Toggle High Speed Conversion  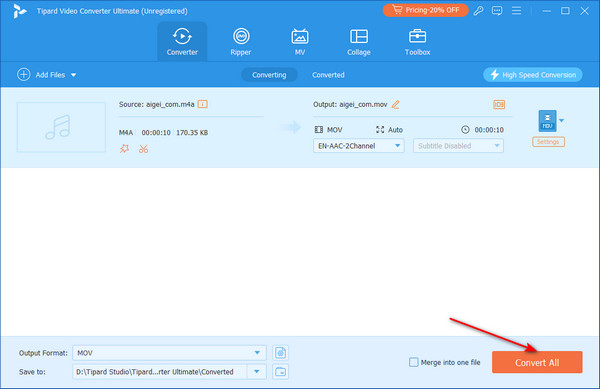533,75
